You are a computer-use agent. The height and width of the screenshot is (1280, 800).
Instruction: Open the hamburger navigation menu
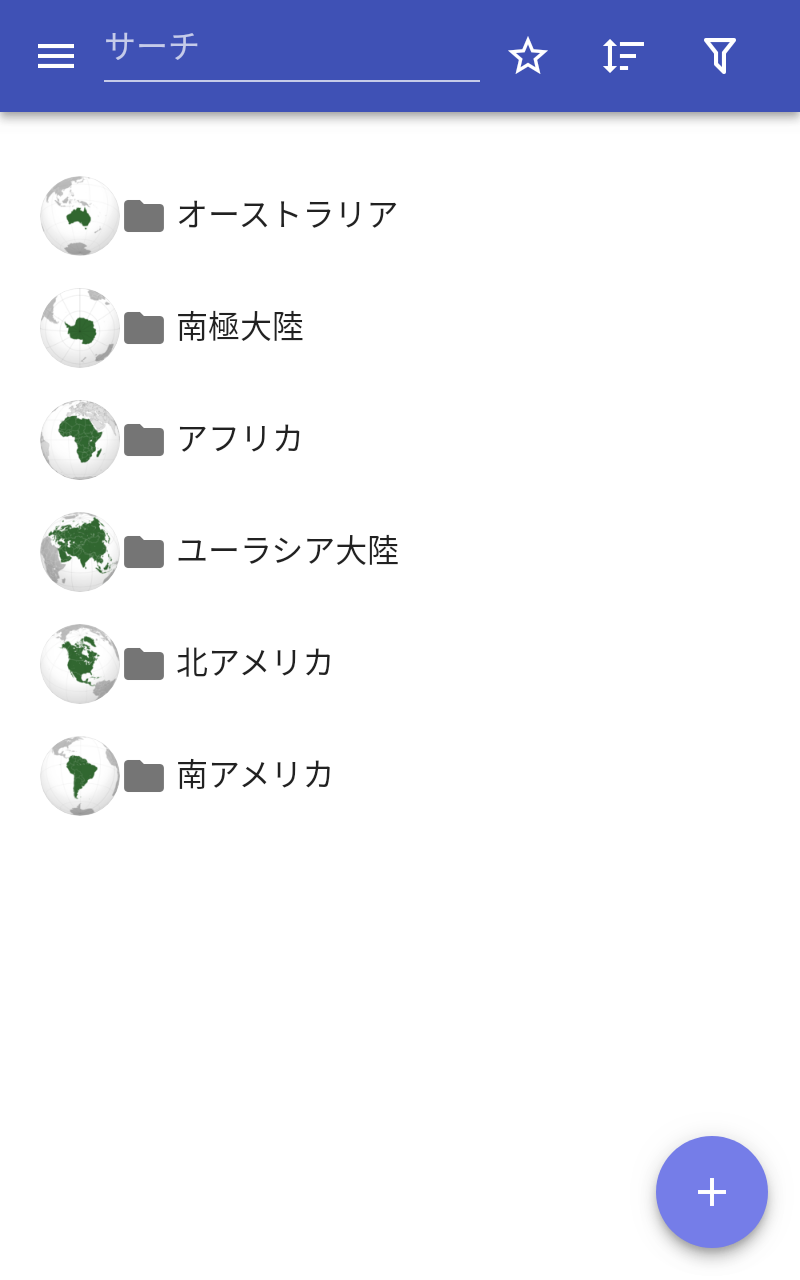click(56, 56)
